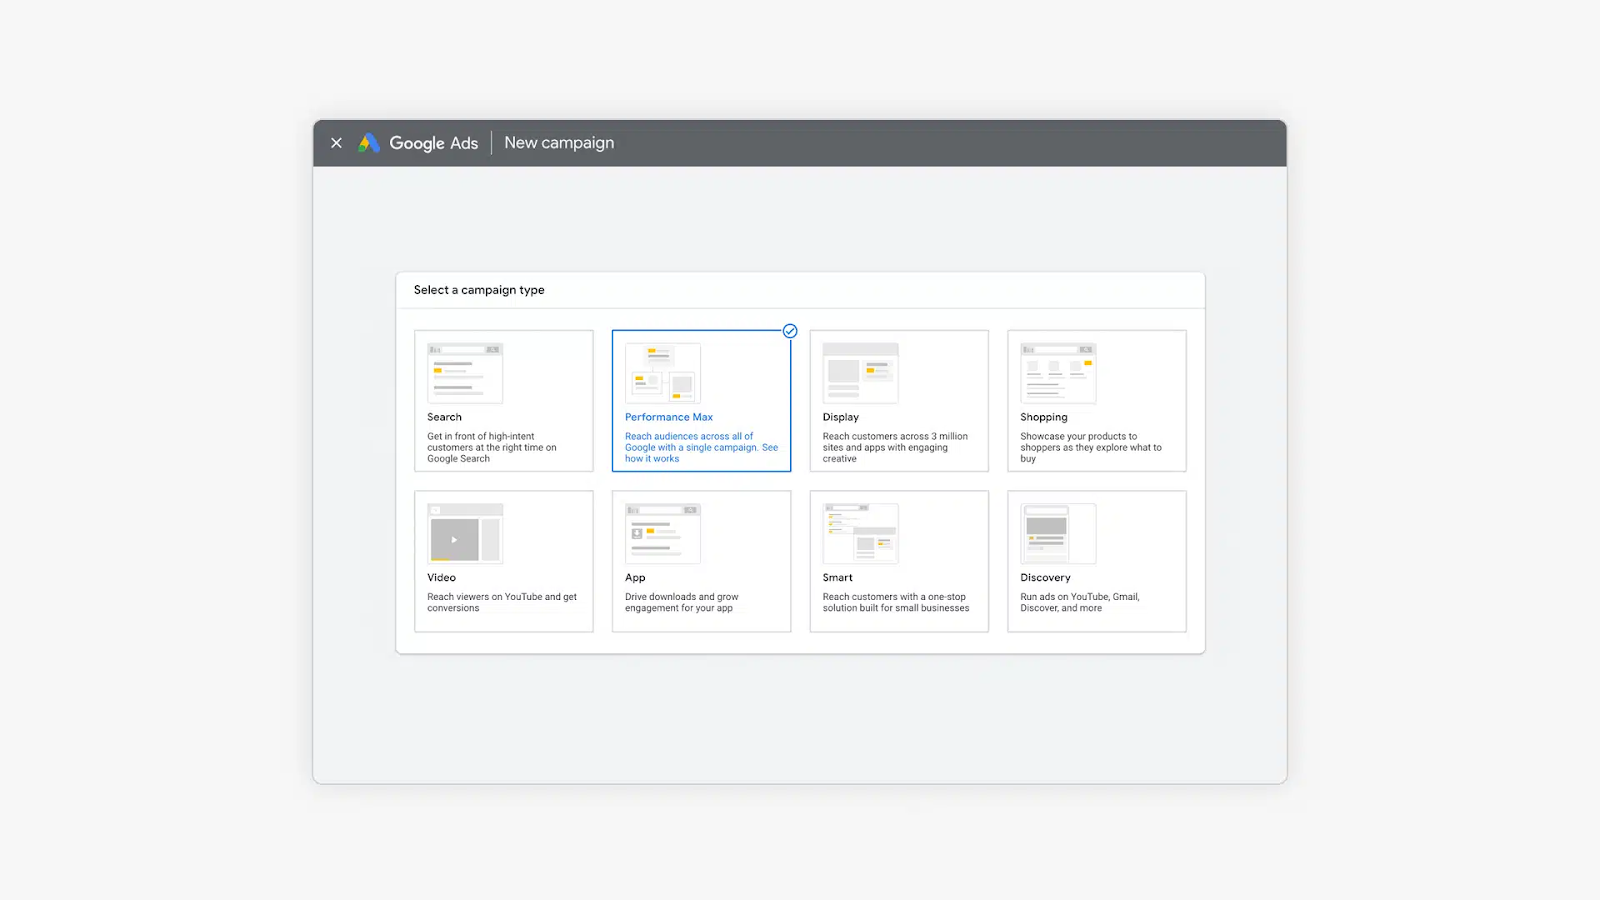Image resolution: width=1600 pixels, height=900 pixels.
Task: Click the Display campaign illustration icon
Action: (860, 373)
